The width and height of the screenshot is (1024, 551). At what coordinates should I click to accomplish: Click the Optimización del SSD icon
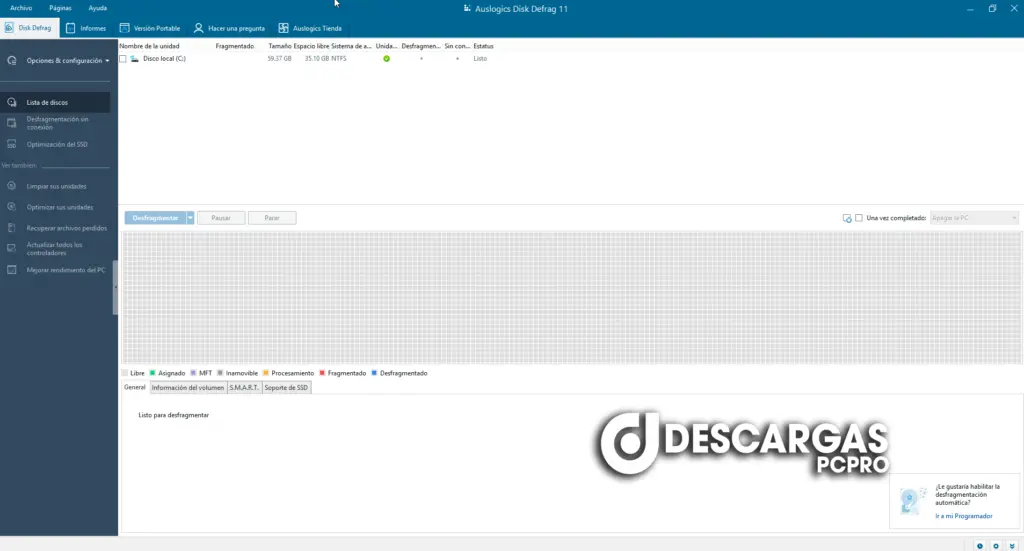[x=12, y=144]
